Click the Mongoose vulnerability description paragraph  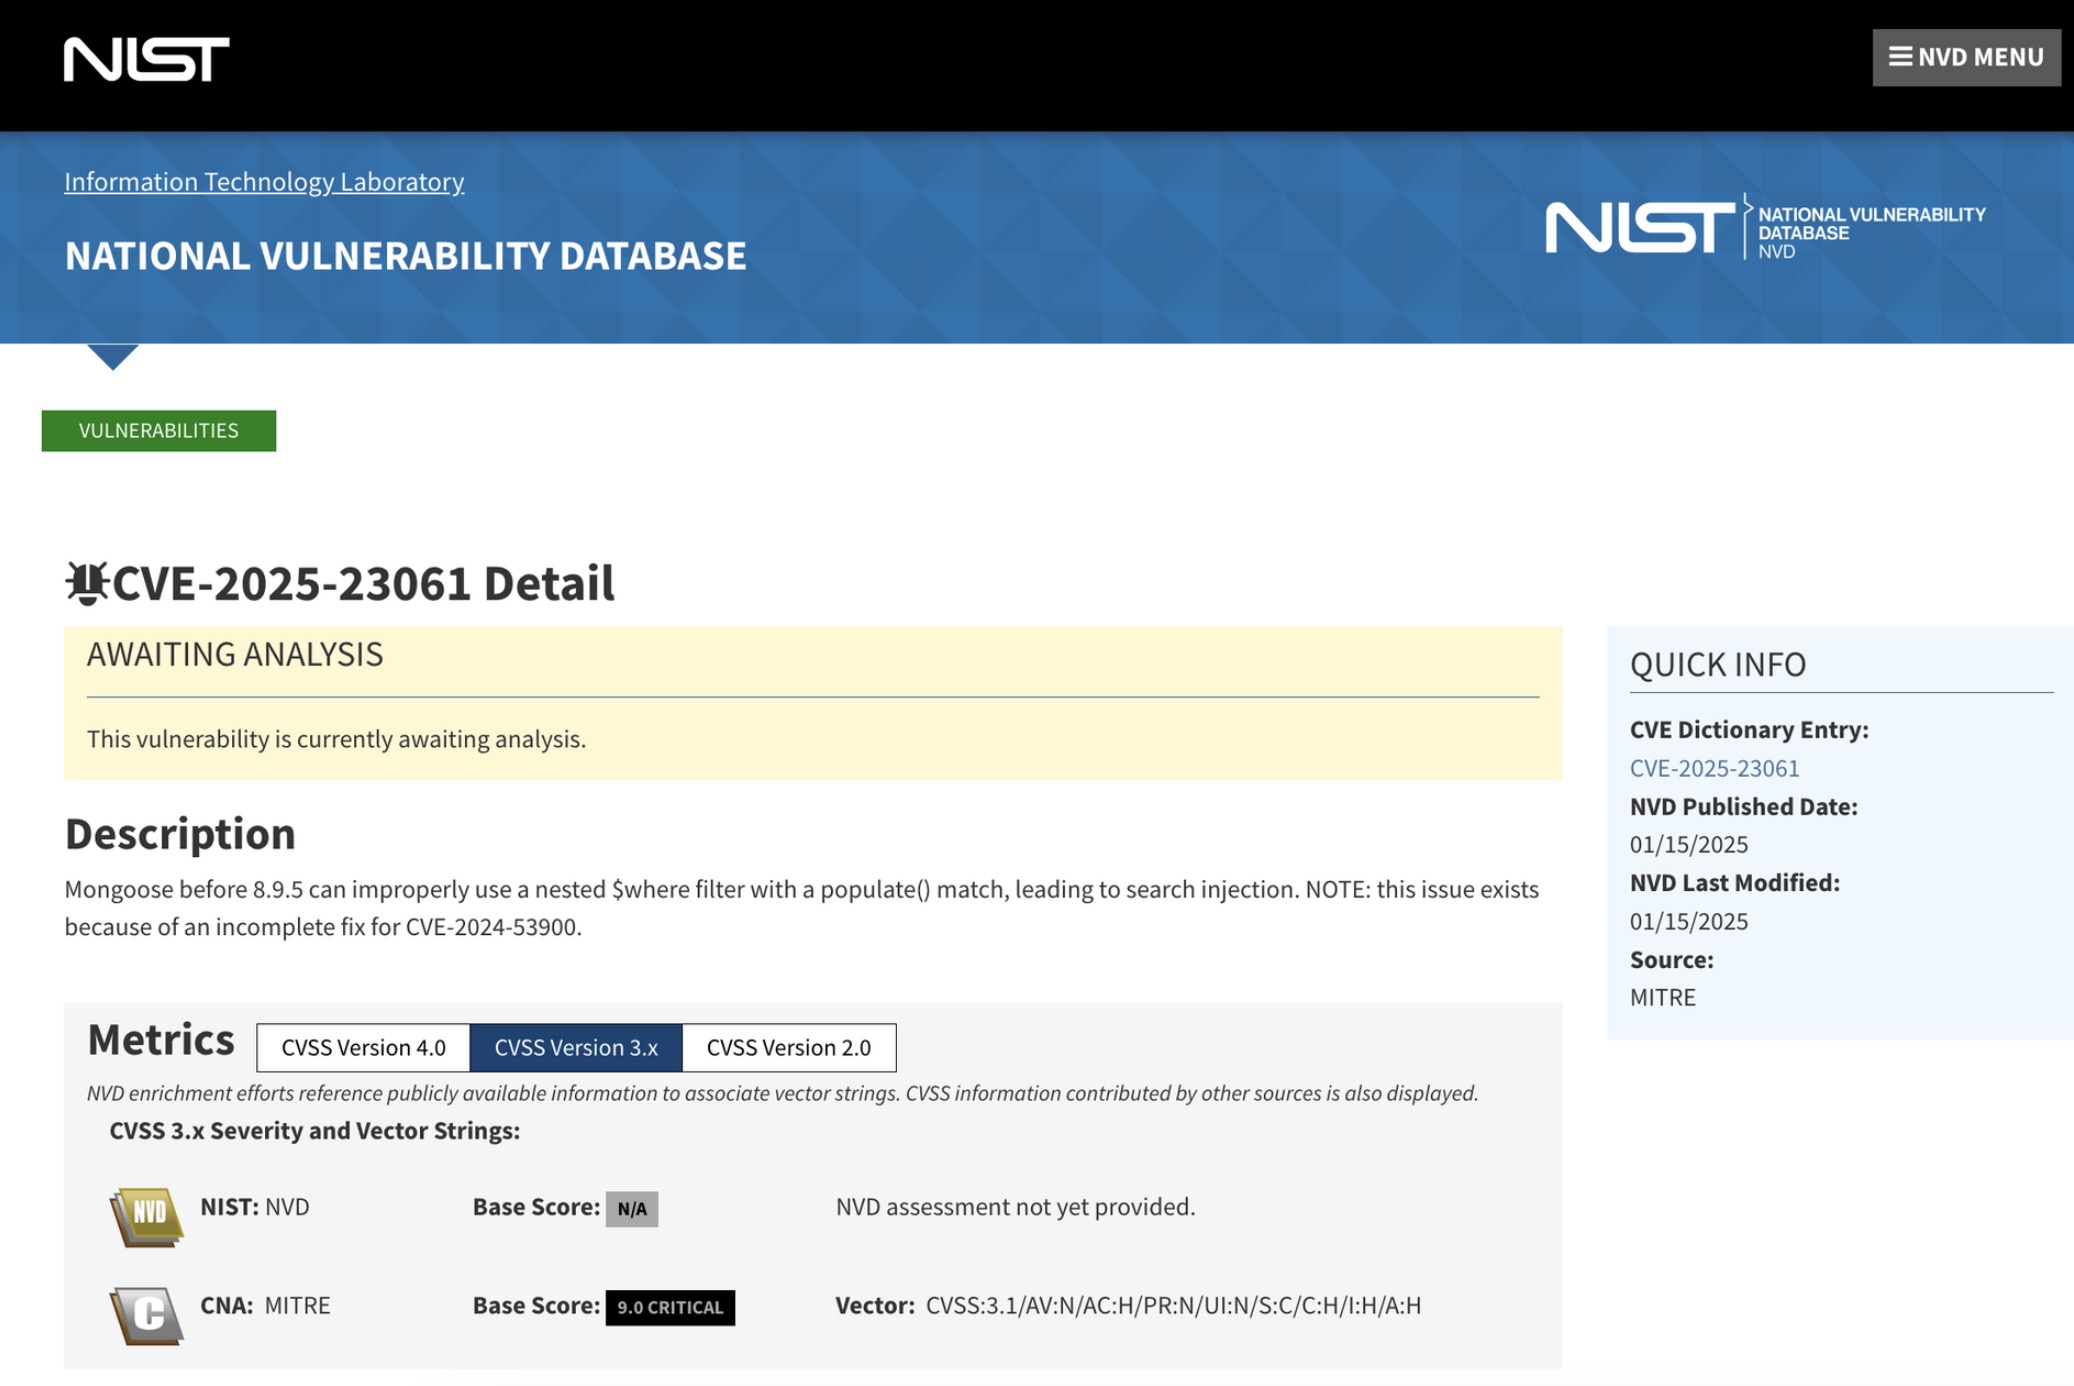point(802,908)
